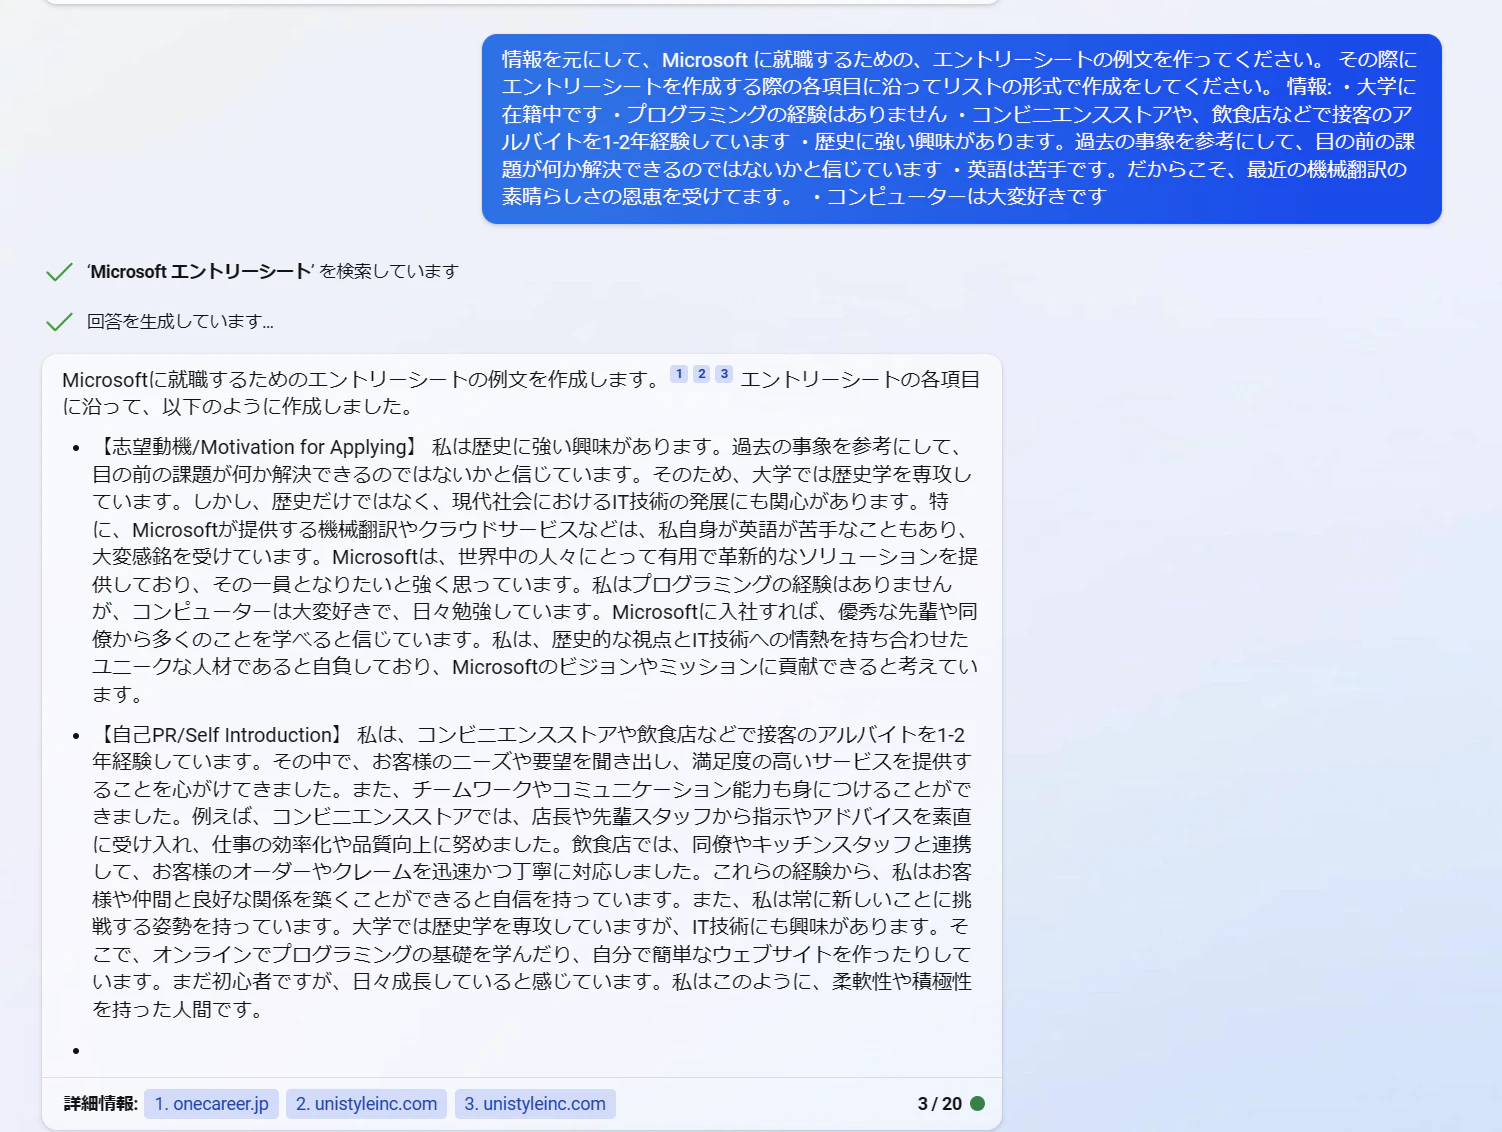Click the 【自己PR/Self Introduction】 heading

[x=220, y=735]
